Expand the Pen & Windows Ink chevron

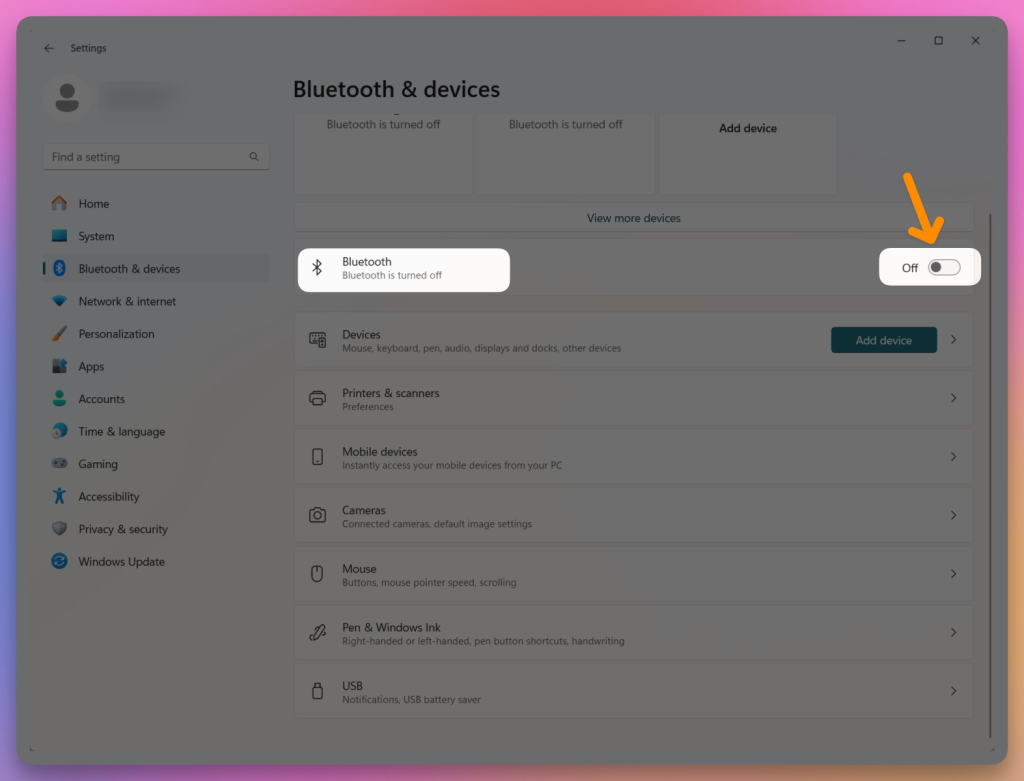(x=953, y=633)
